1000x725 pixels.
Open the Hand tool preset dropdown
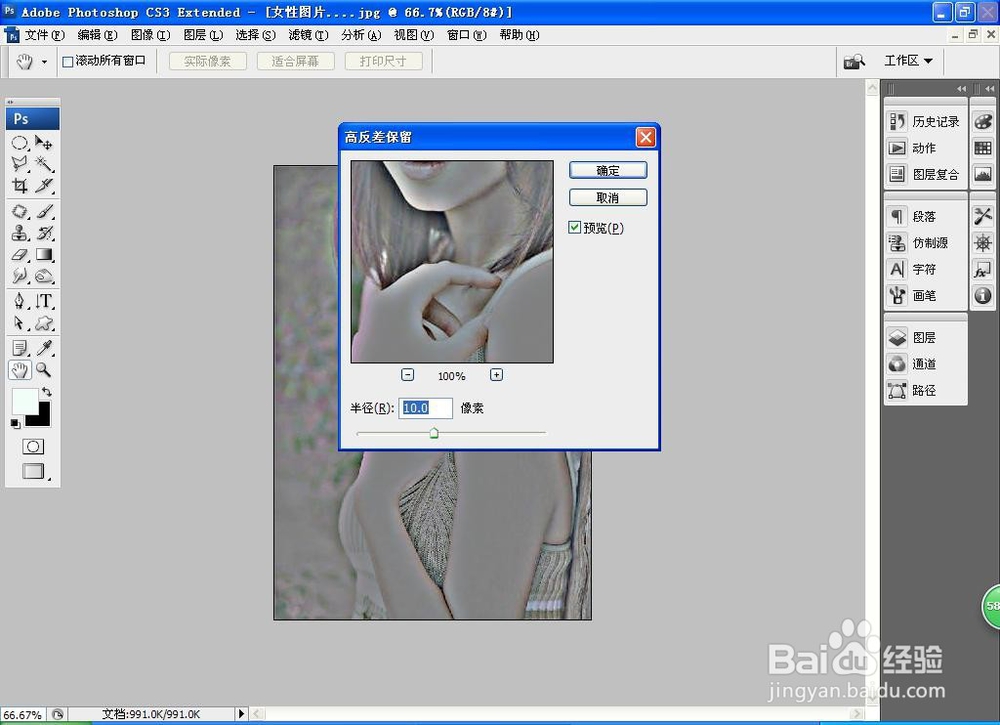click(42, 60)
